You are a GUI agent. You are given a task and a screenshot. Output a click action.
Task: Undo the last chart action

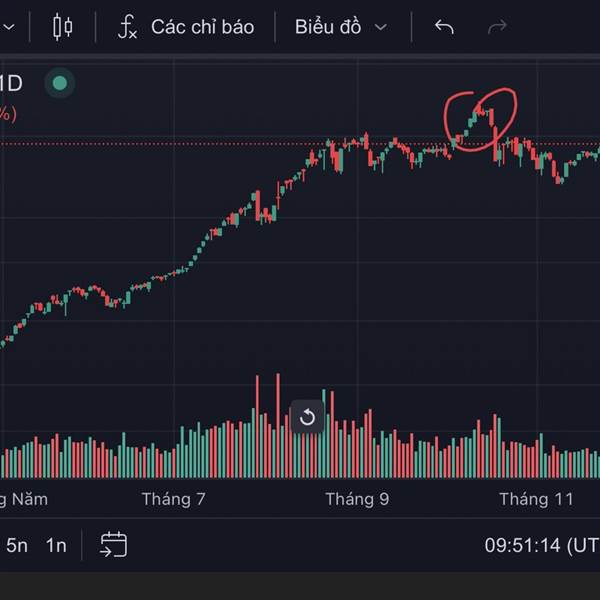(x=445, y=27)
